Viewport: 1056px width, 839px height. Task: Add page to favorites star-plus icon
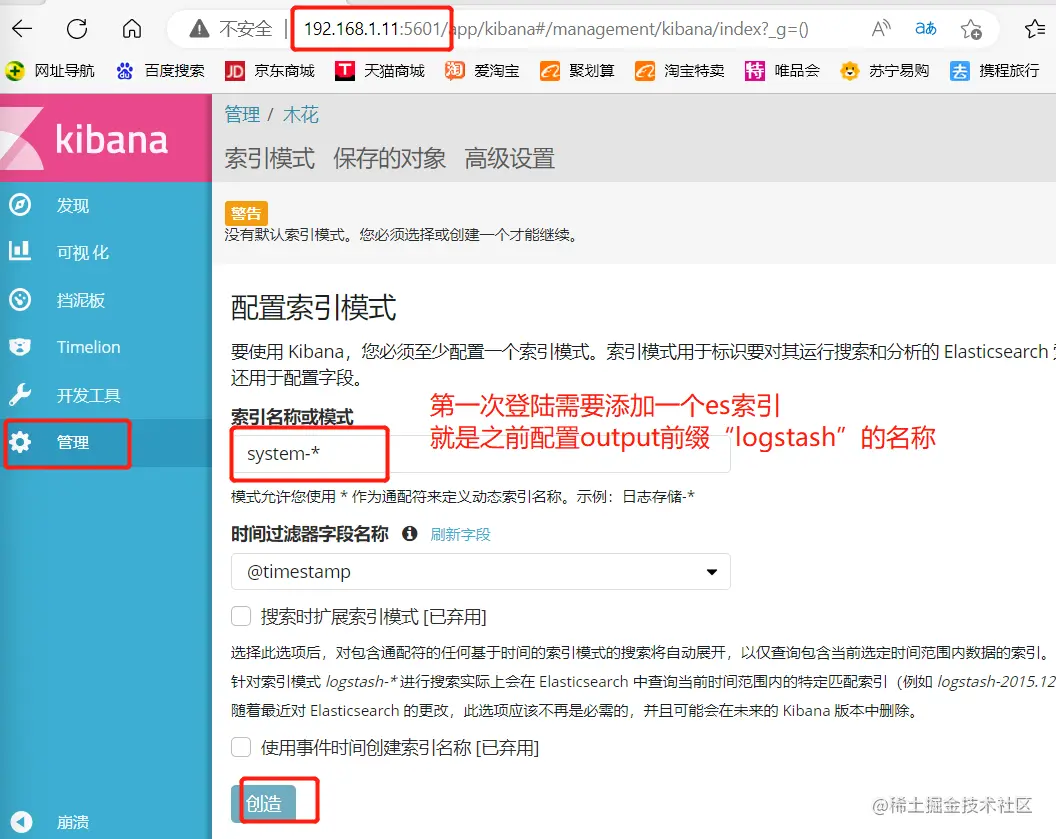tap(971, 29)
